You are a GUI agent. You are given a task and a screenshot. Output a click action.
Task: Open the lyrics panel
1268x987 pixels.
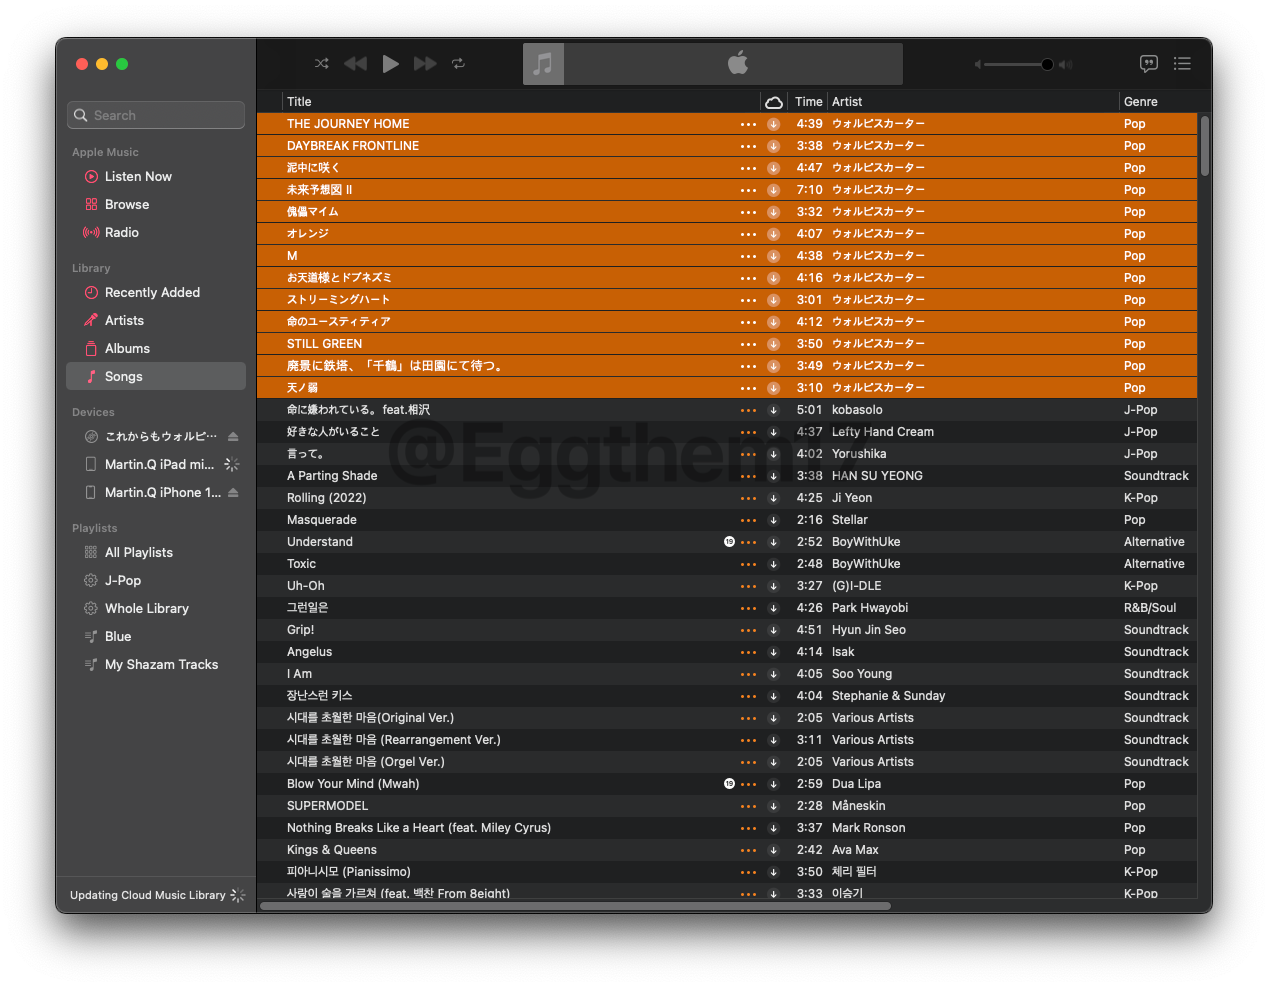1149,63
